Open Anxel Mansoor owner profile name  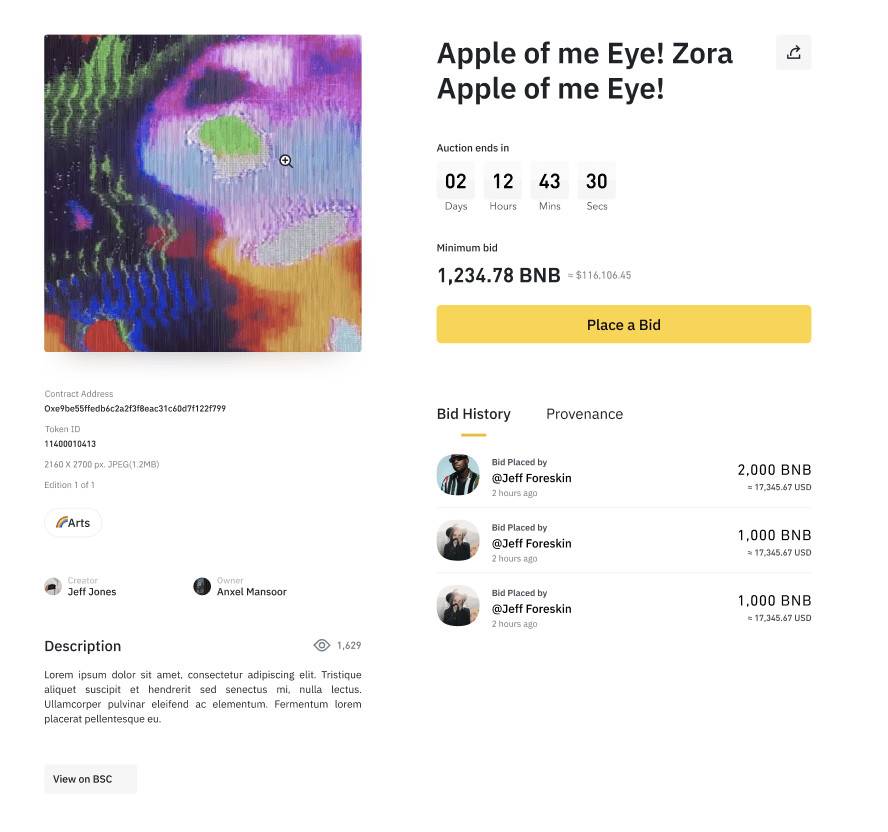251,592
